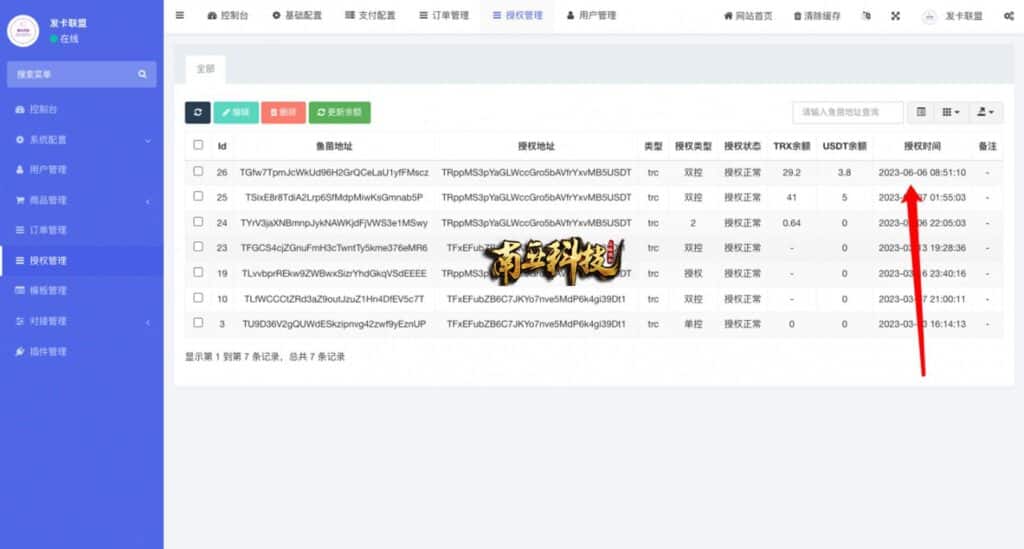Open 基础配置 in the top navigation

(x=297, y=16)
